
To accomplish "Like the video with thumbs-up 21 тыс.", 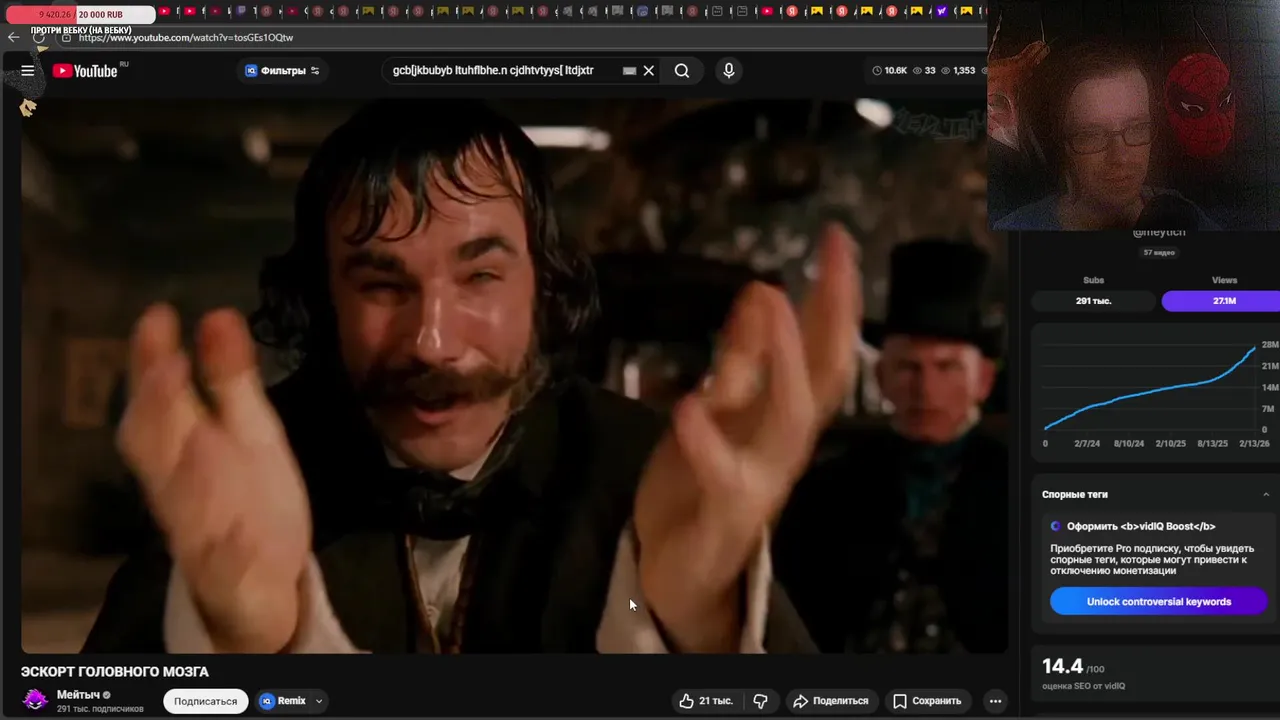I will point(706,701).
